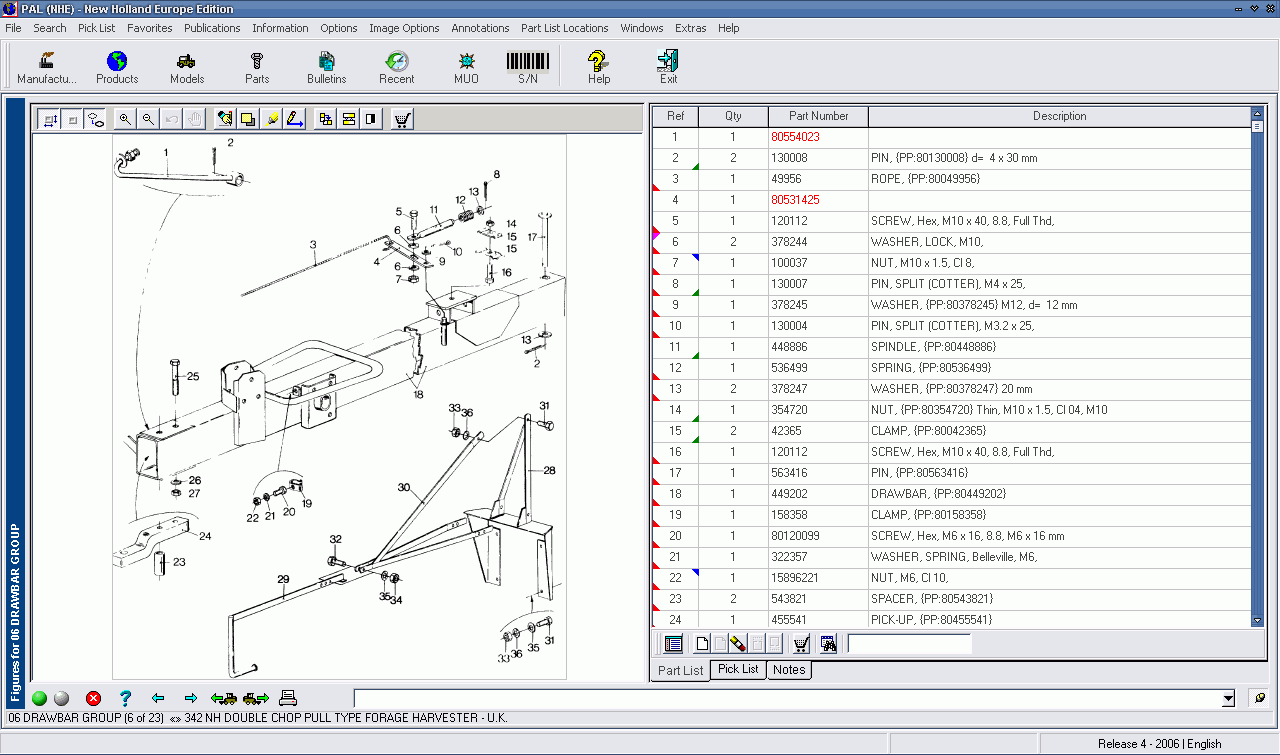Select the Zoom In magnifier tool
The height and width of the screenshot is (755, 1280).
pos(125,118)
